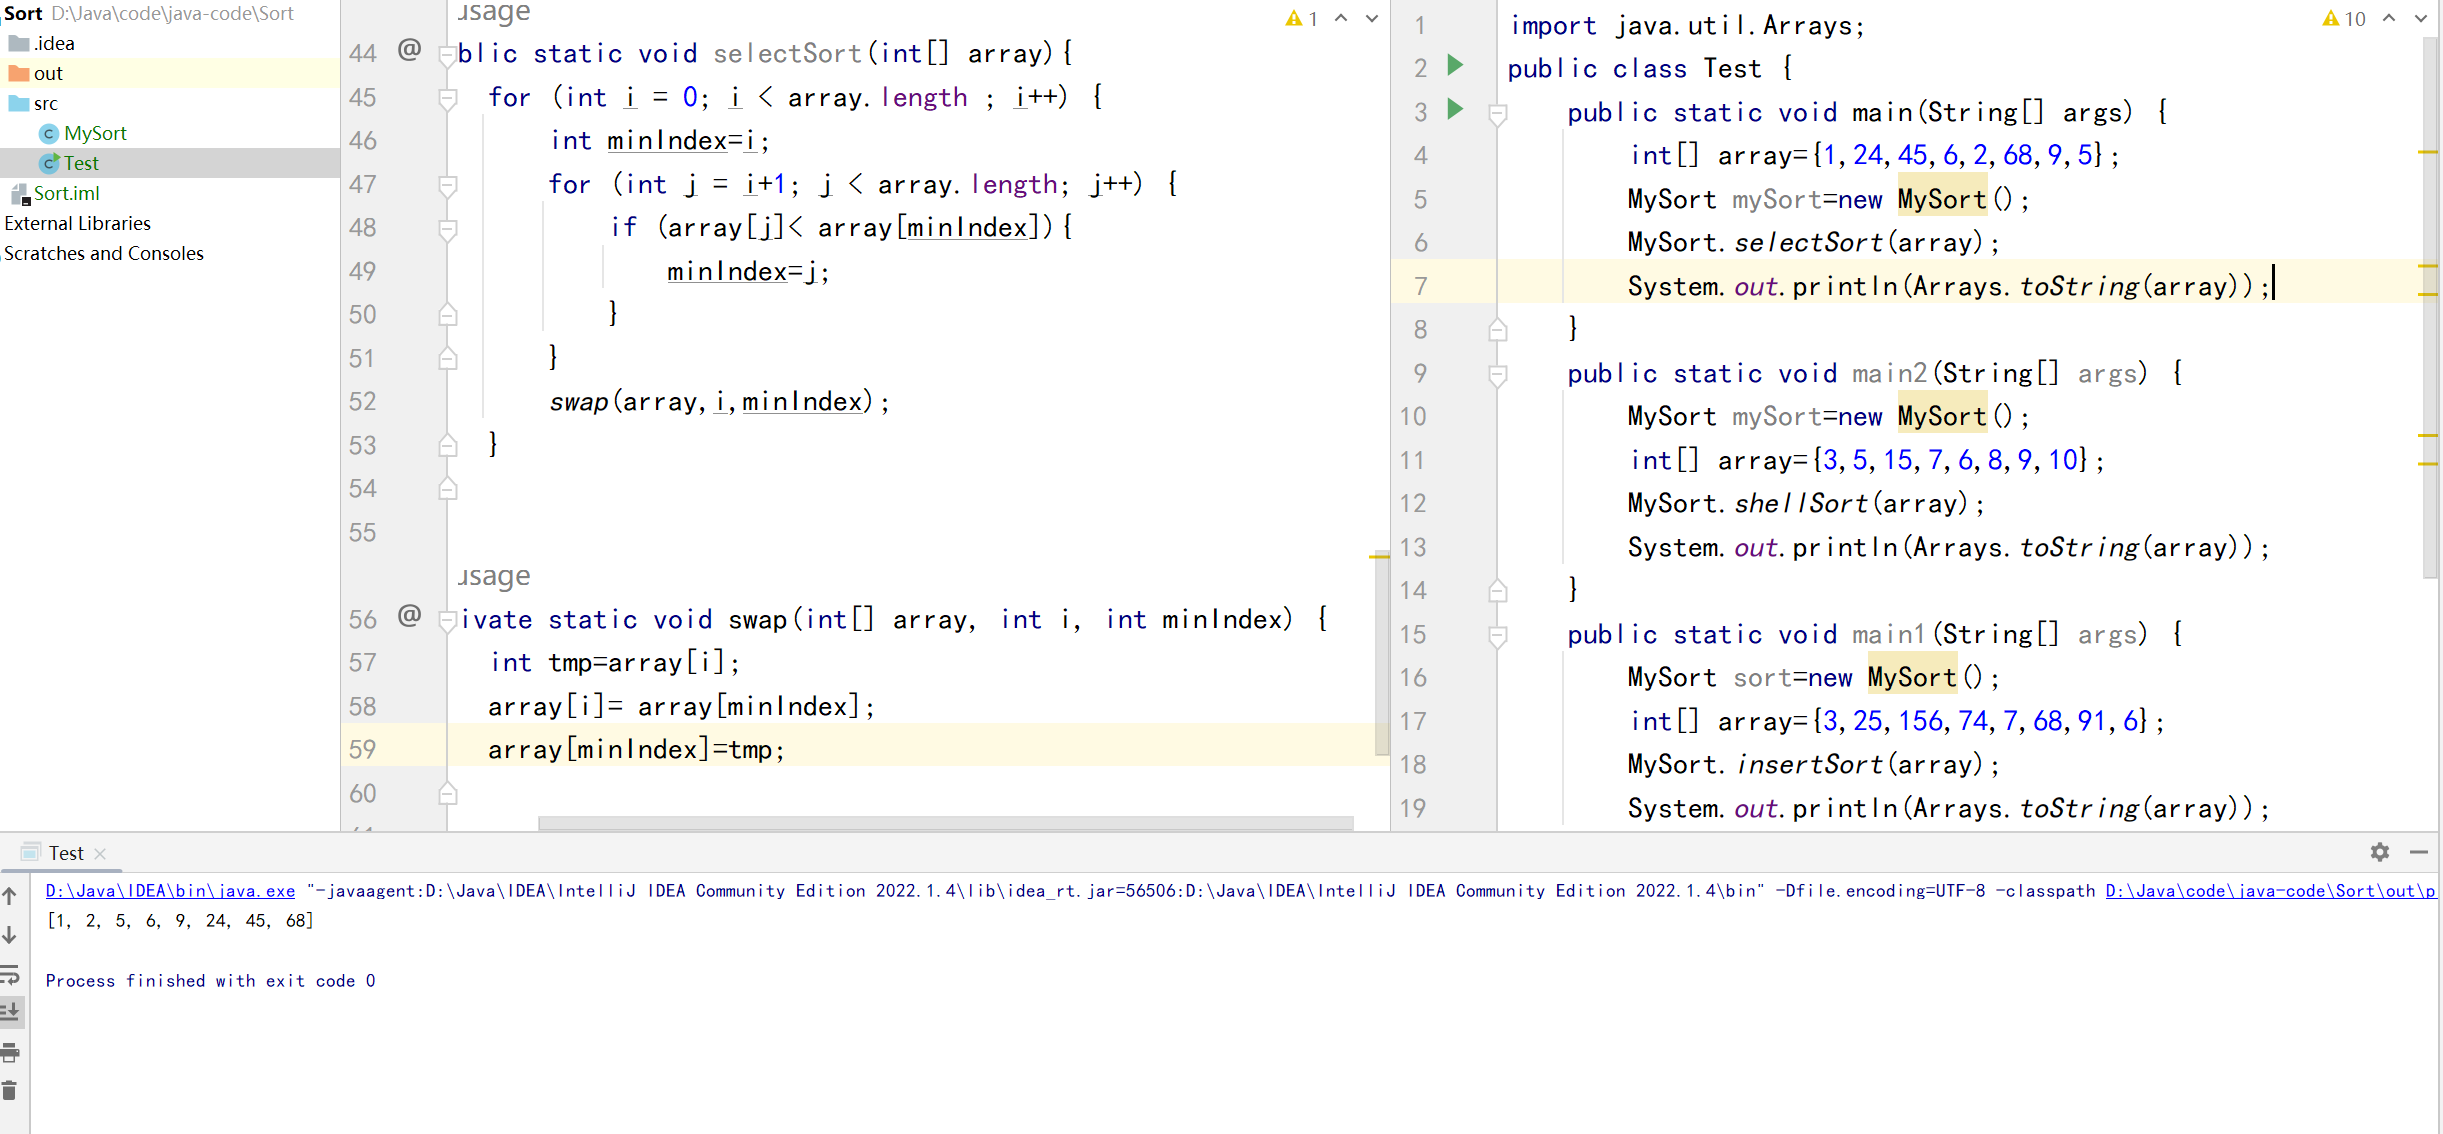Toggle scroll to end in console
This screenshot has height=1134, width=2443.
point(10,1012)
